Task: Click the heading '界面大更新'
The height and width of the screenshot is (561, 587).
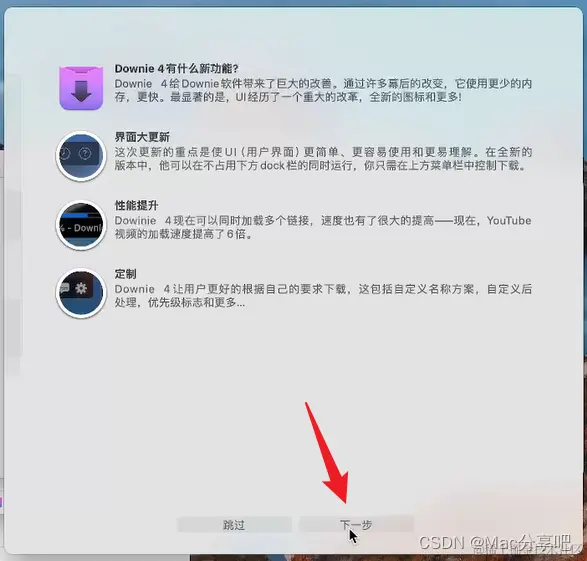Action: click(142, 137)
